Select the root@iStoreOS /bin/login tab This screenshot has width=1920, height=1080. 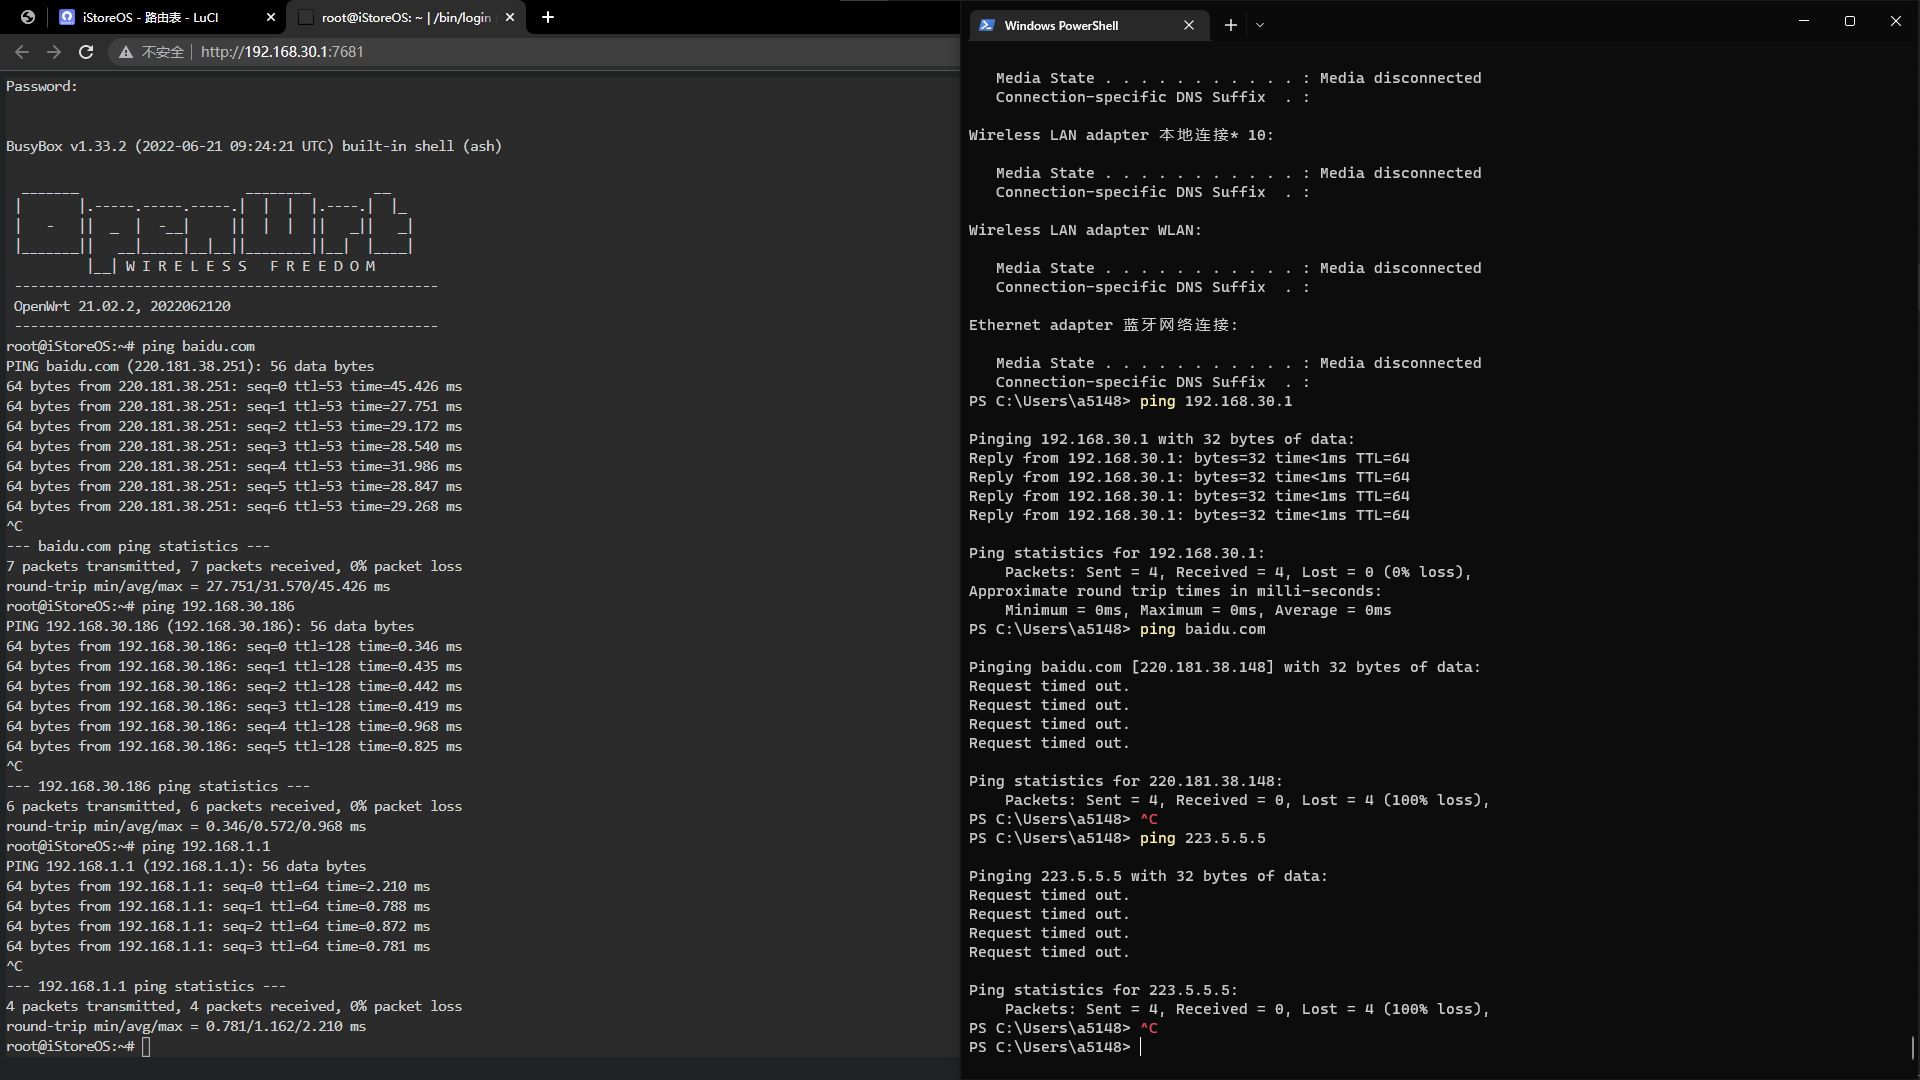click(405, 17)
